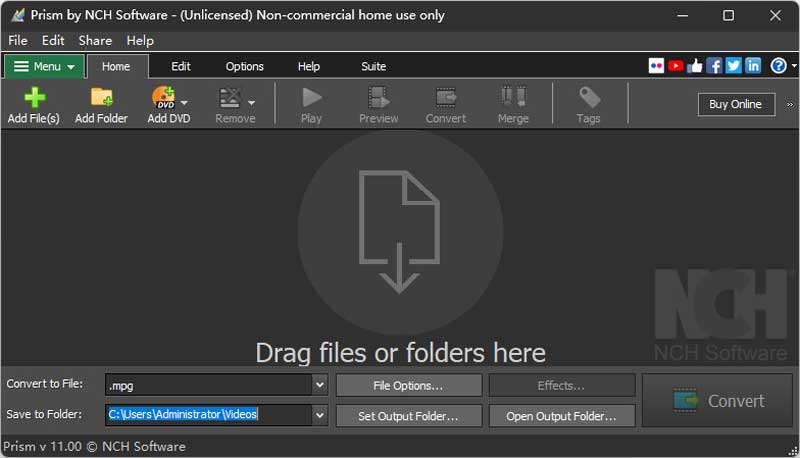
Task: Expand the help icon dropdown arrow
Action: tap(794, 66)
